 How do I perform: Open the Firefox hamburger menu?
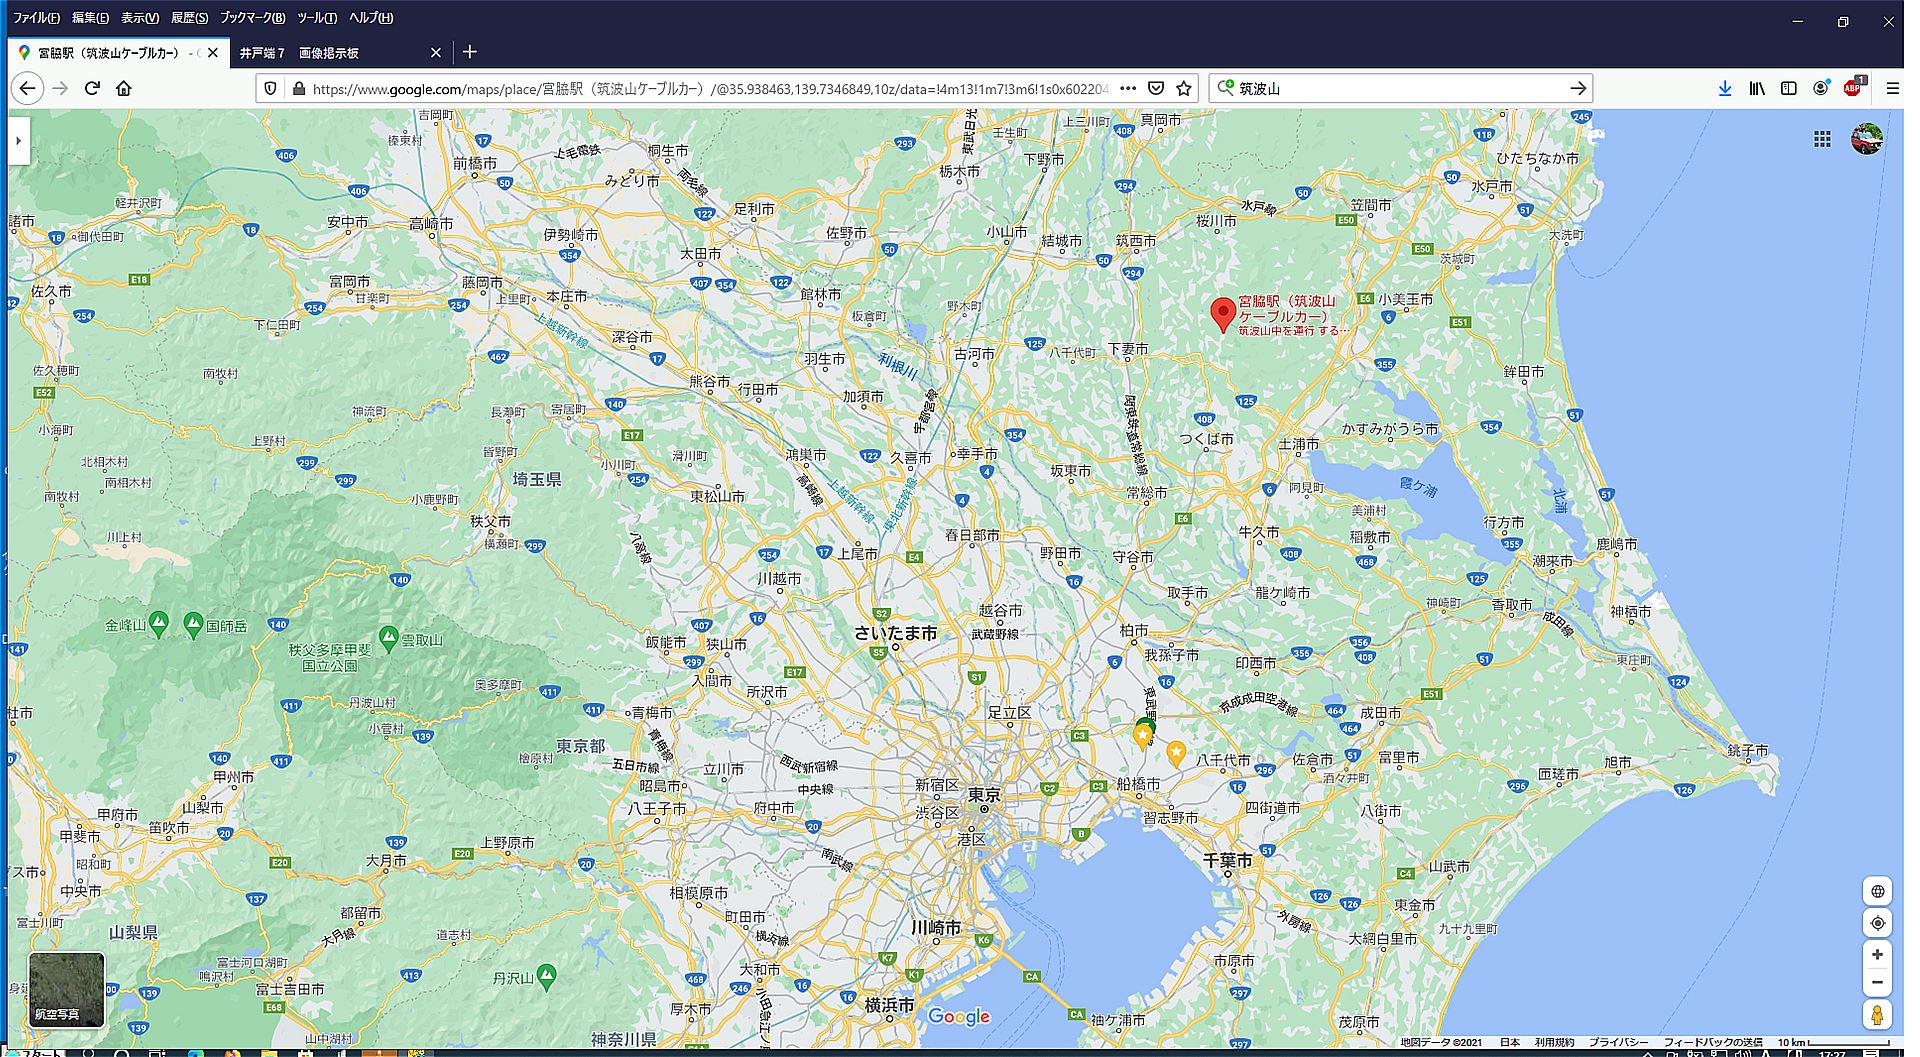point(1892,88)
